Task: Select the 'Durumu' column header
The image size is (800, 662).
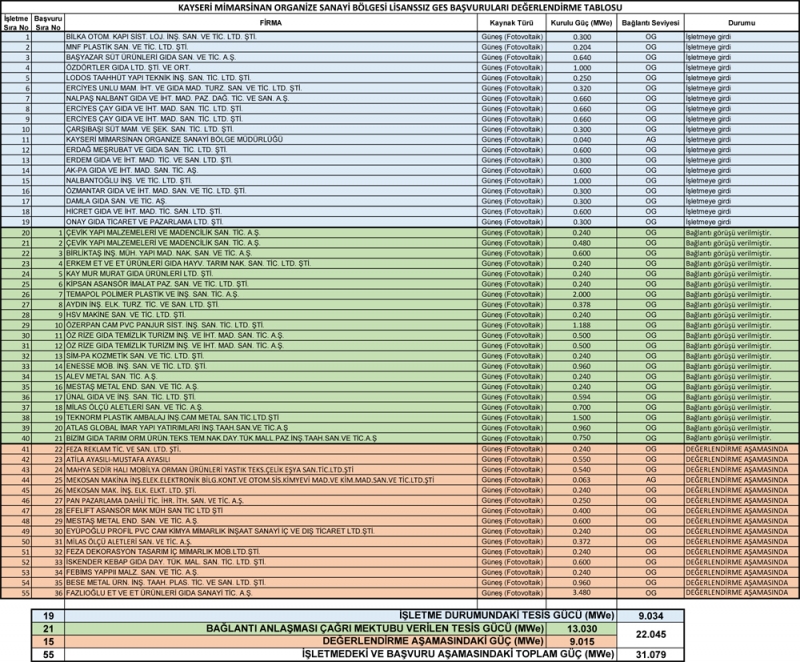Action: tap(741, 23)
